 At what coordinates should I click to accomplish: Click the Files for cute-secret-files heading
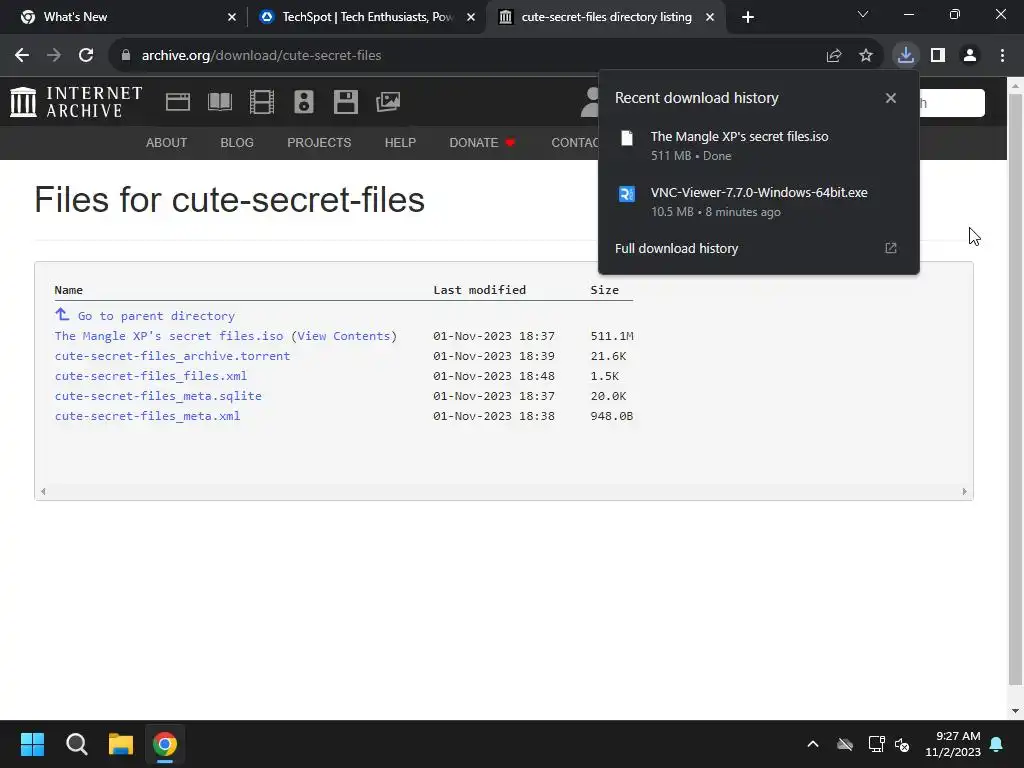click(229, 200)
